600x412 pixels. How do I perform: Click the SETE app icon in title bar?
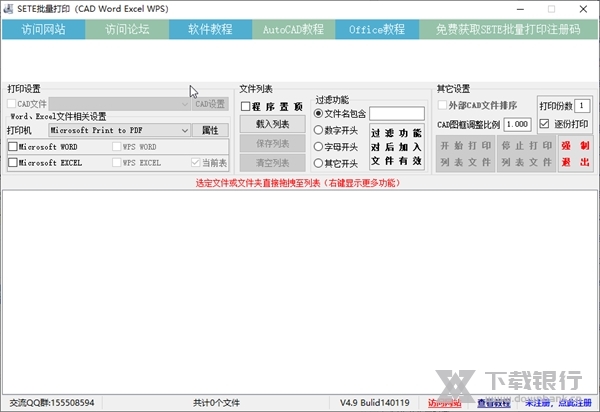click(8, 9)
